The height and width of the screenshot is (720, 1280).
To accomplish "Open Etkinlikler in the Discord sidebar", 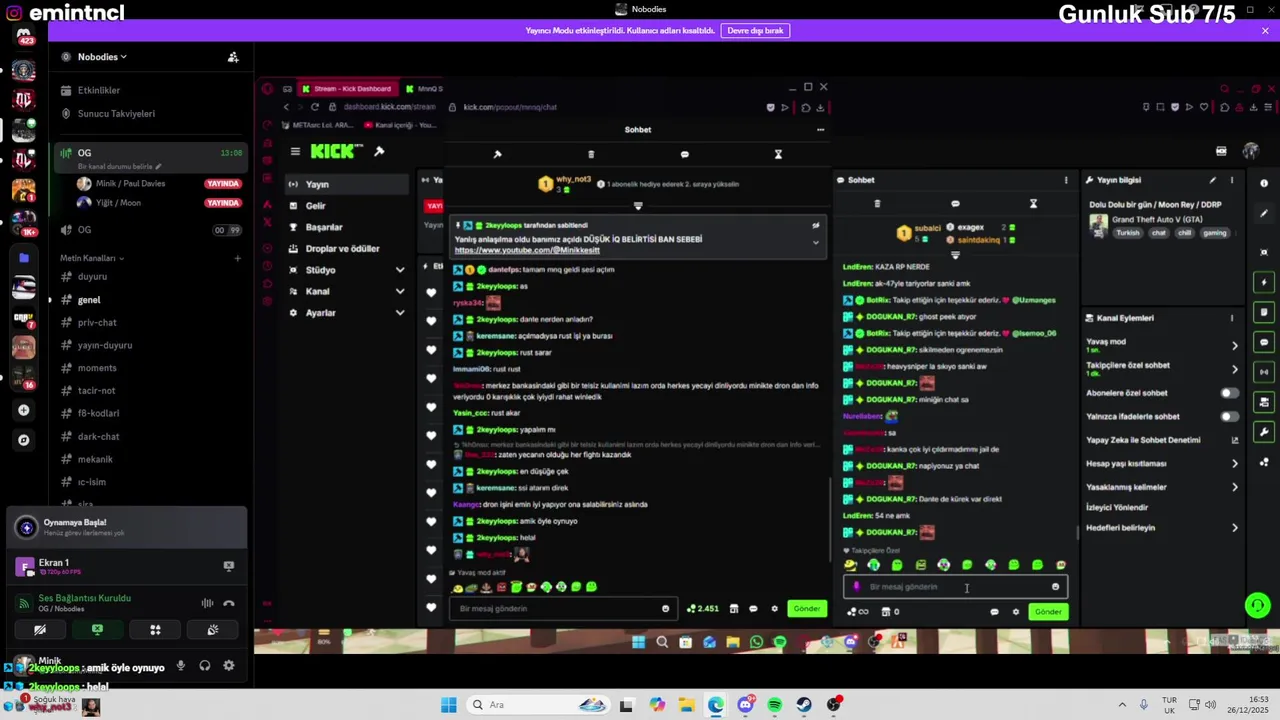I will (x=99, y=90).
